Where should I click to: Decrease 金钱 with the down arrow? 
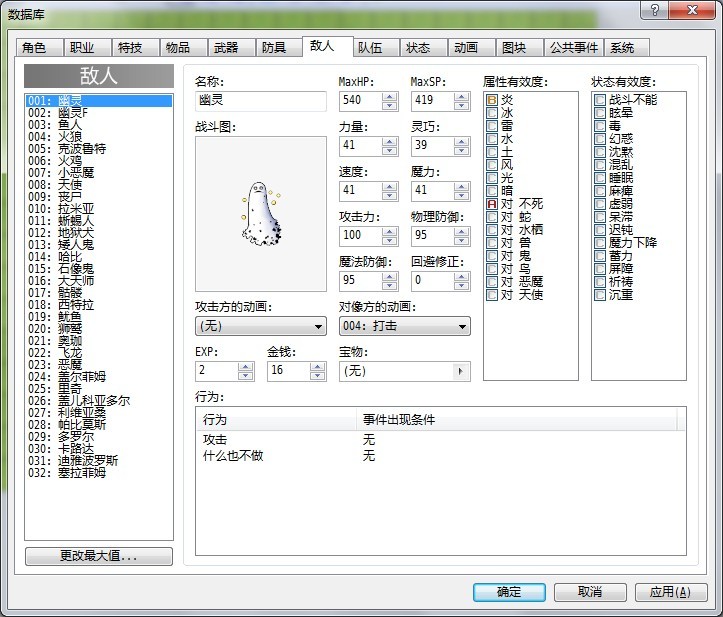(x=318, y=375)
